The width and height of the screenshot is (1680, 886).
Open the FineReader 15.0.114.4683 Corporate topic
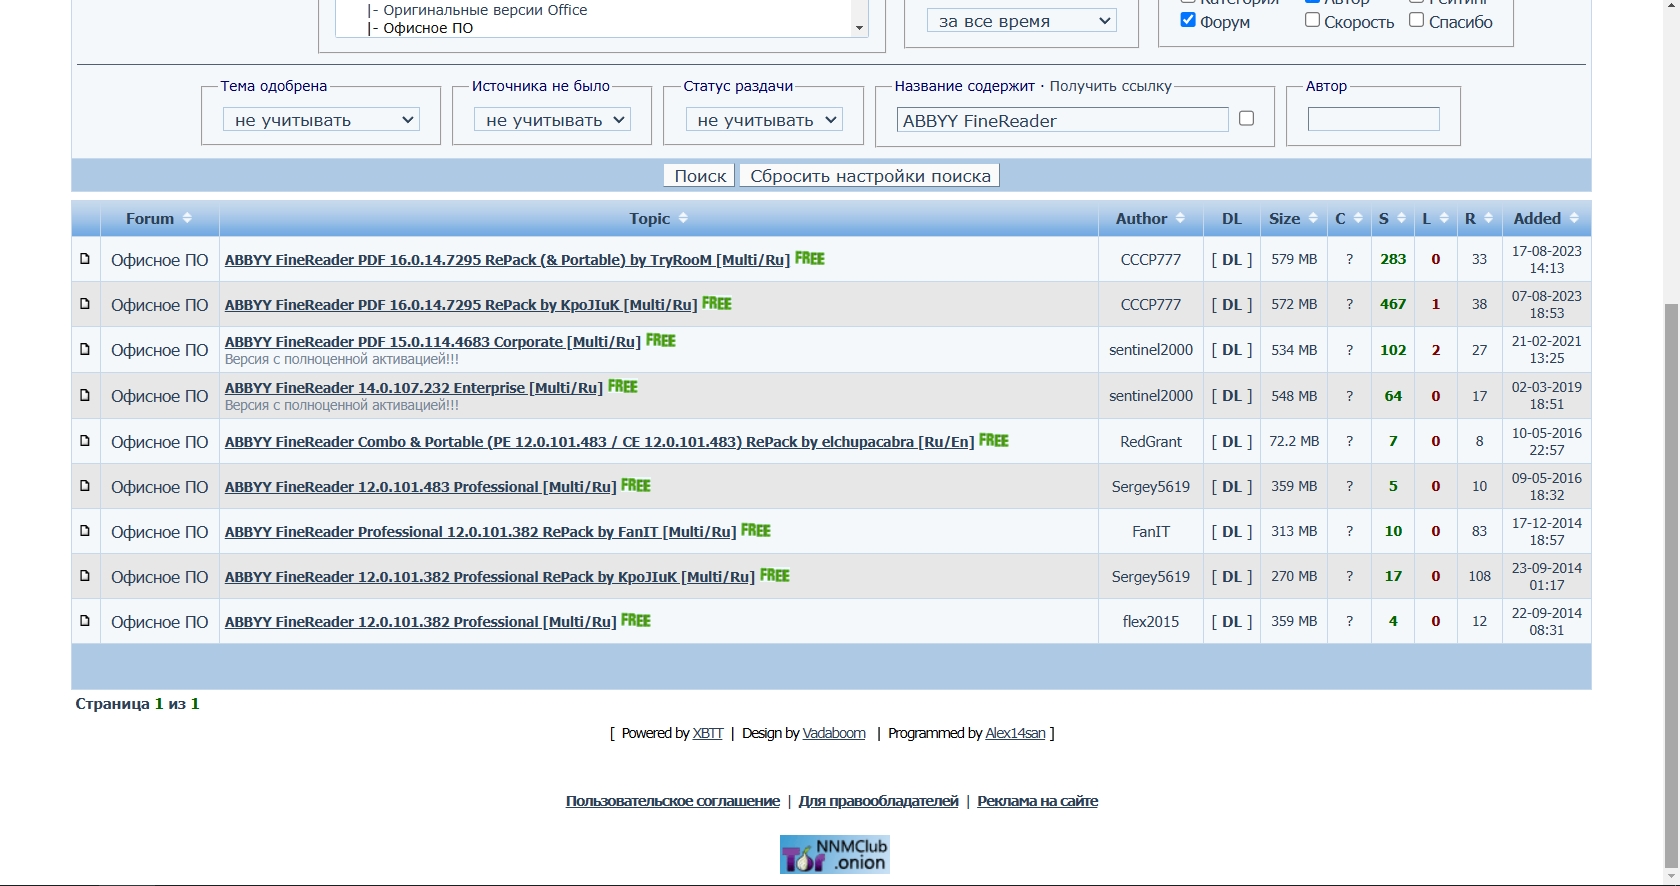pyautogui.click(x=432, y=342)
